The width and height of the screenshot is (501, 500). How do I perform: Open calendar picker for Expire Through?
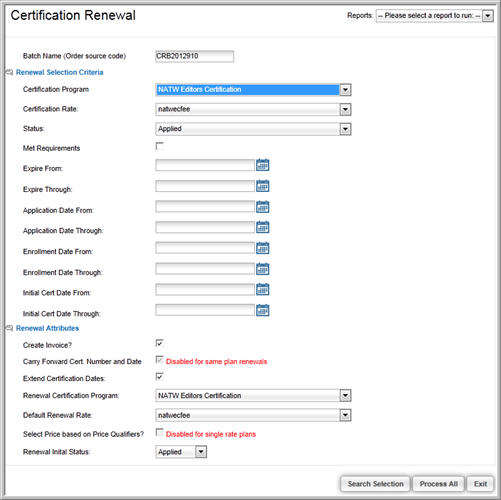coord(263,186)
